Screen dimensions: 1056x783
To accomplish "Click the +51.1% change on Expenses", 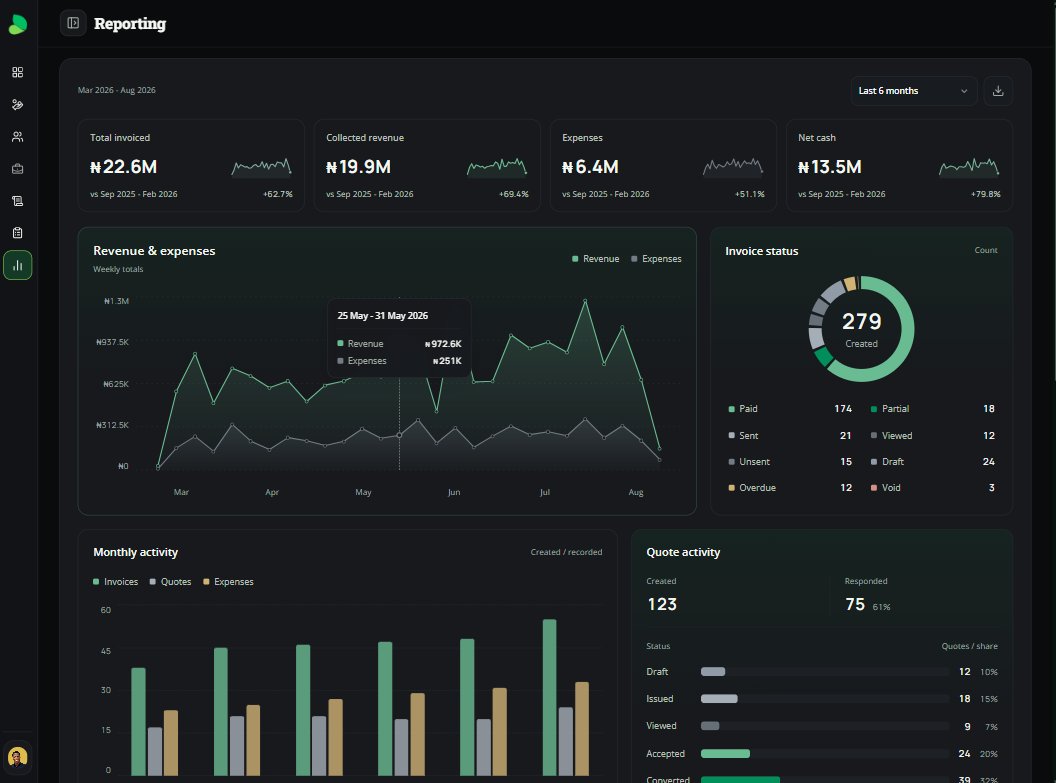I will coord(750,194).
